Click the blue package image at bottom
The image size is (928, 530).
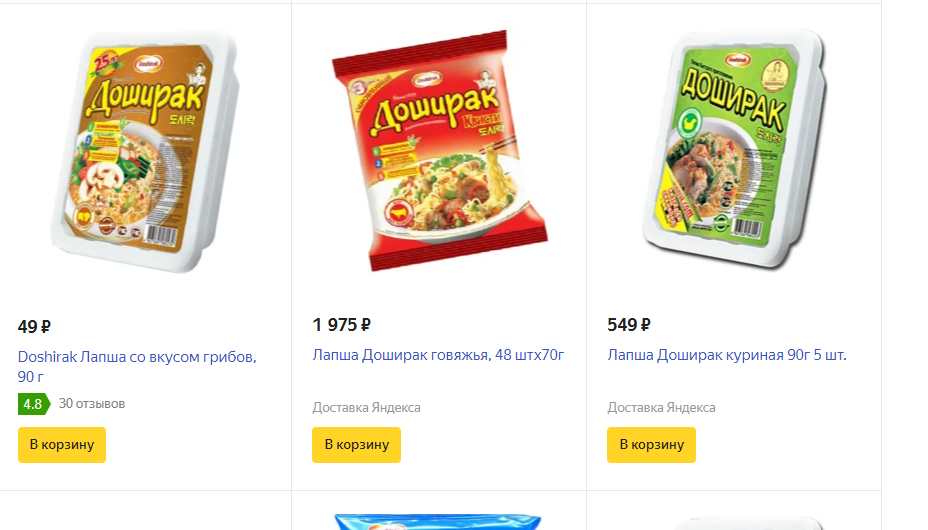tap(438, 521)
